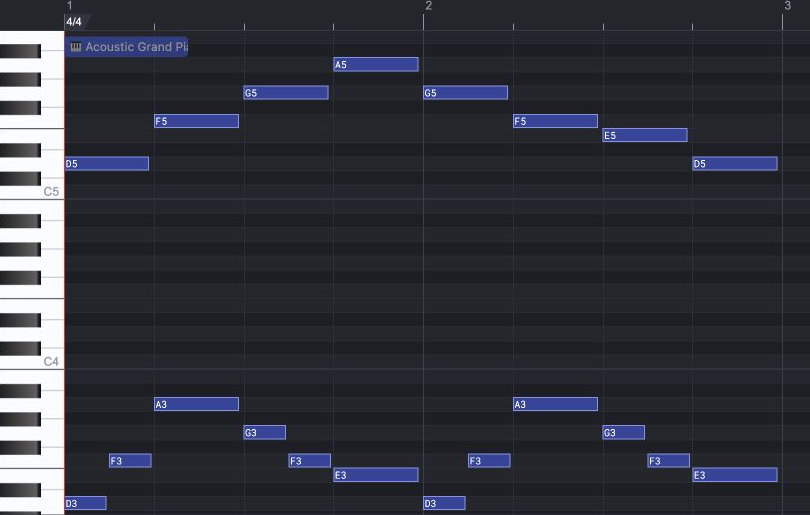Select the A5 note
Screen dimensions: 810x515
[376, 65]
